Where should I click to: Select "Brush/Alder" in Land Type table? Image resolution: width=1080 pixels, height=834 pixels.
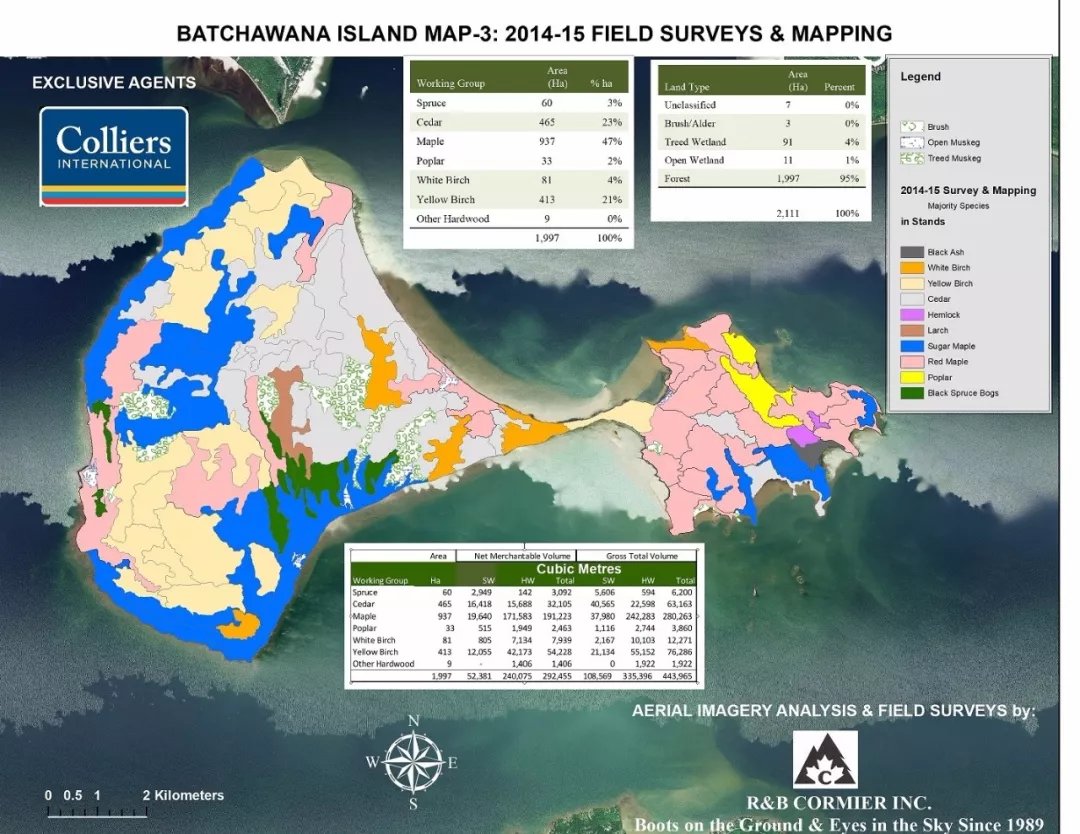[x=689, y=123]
